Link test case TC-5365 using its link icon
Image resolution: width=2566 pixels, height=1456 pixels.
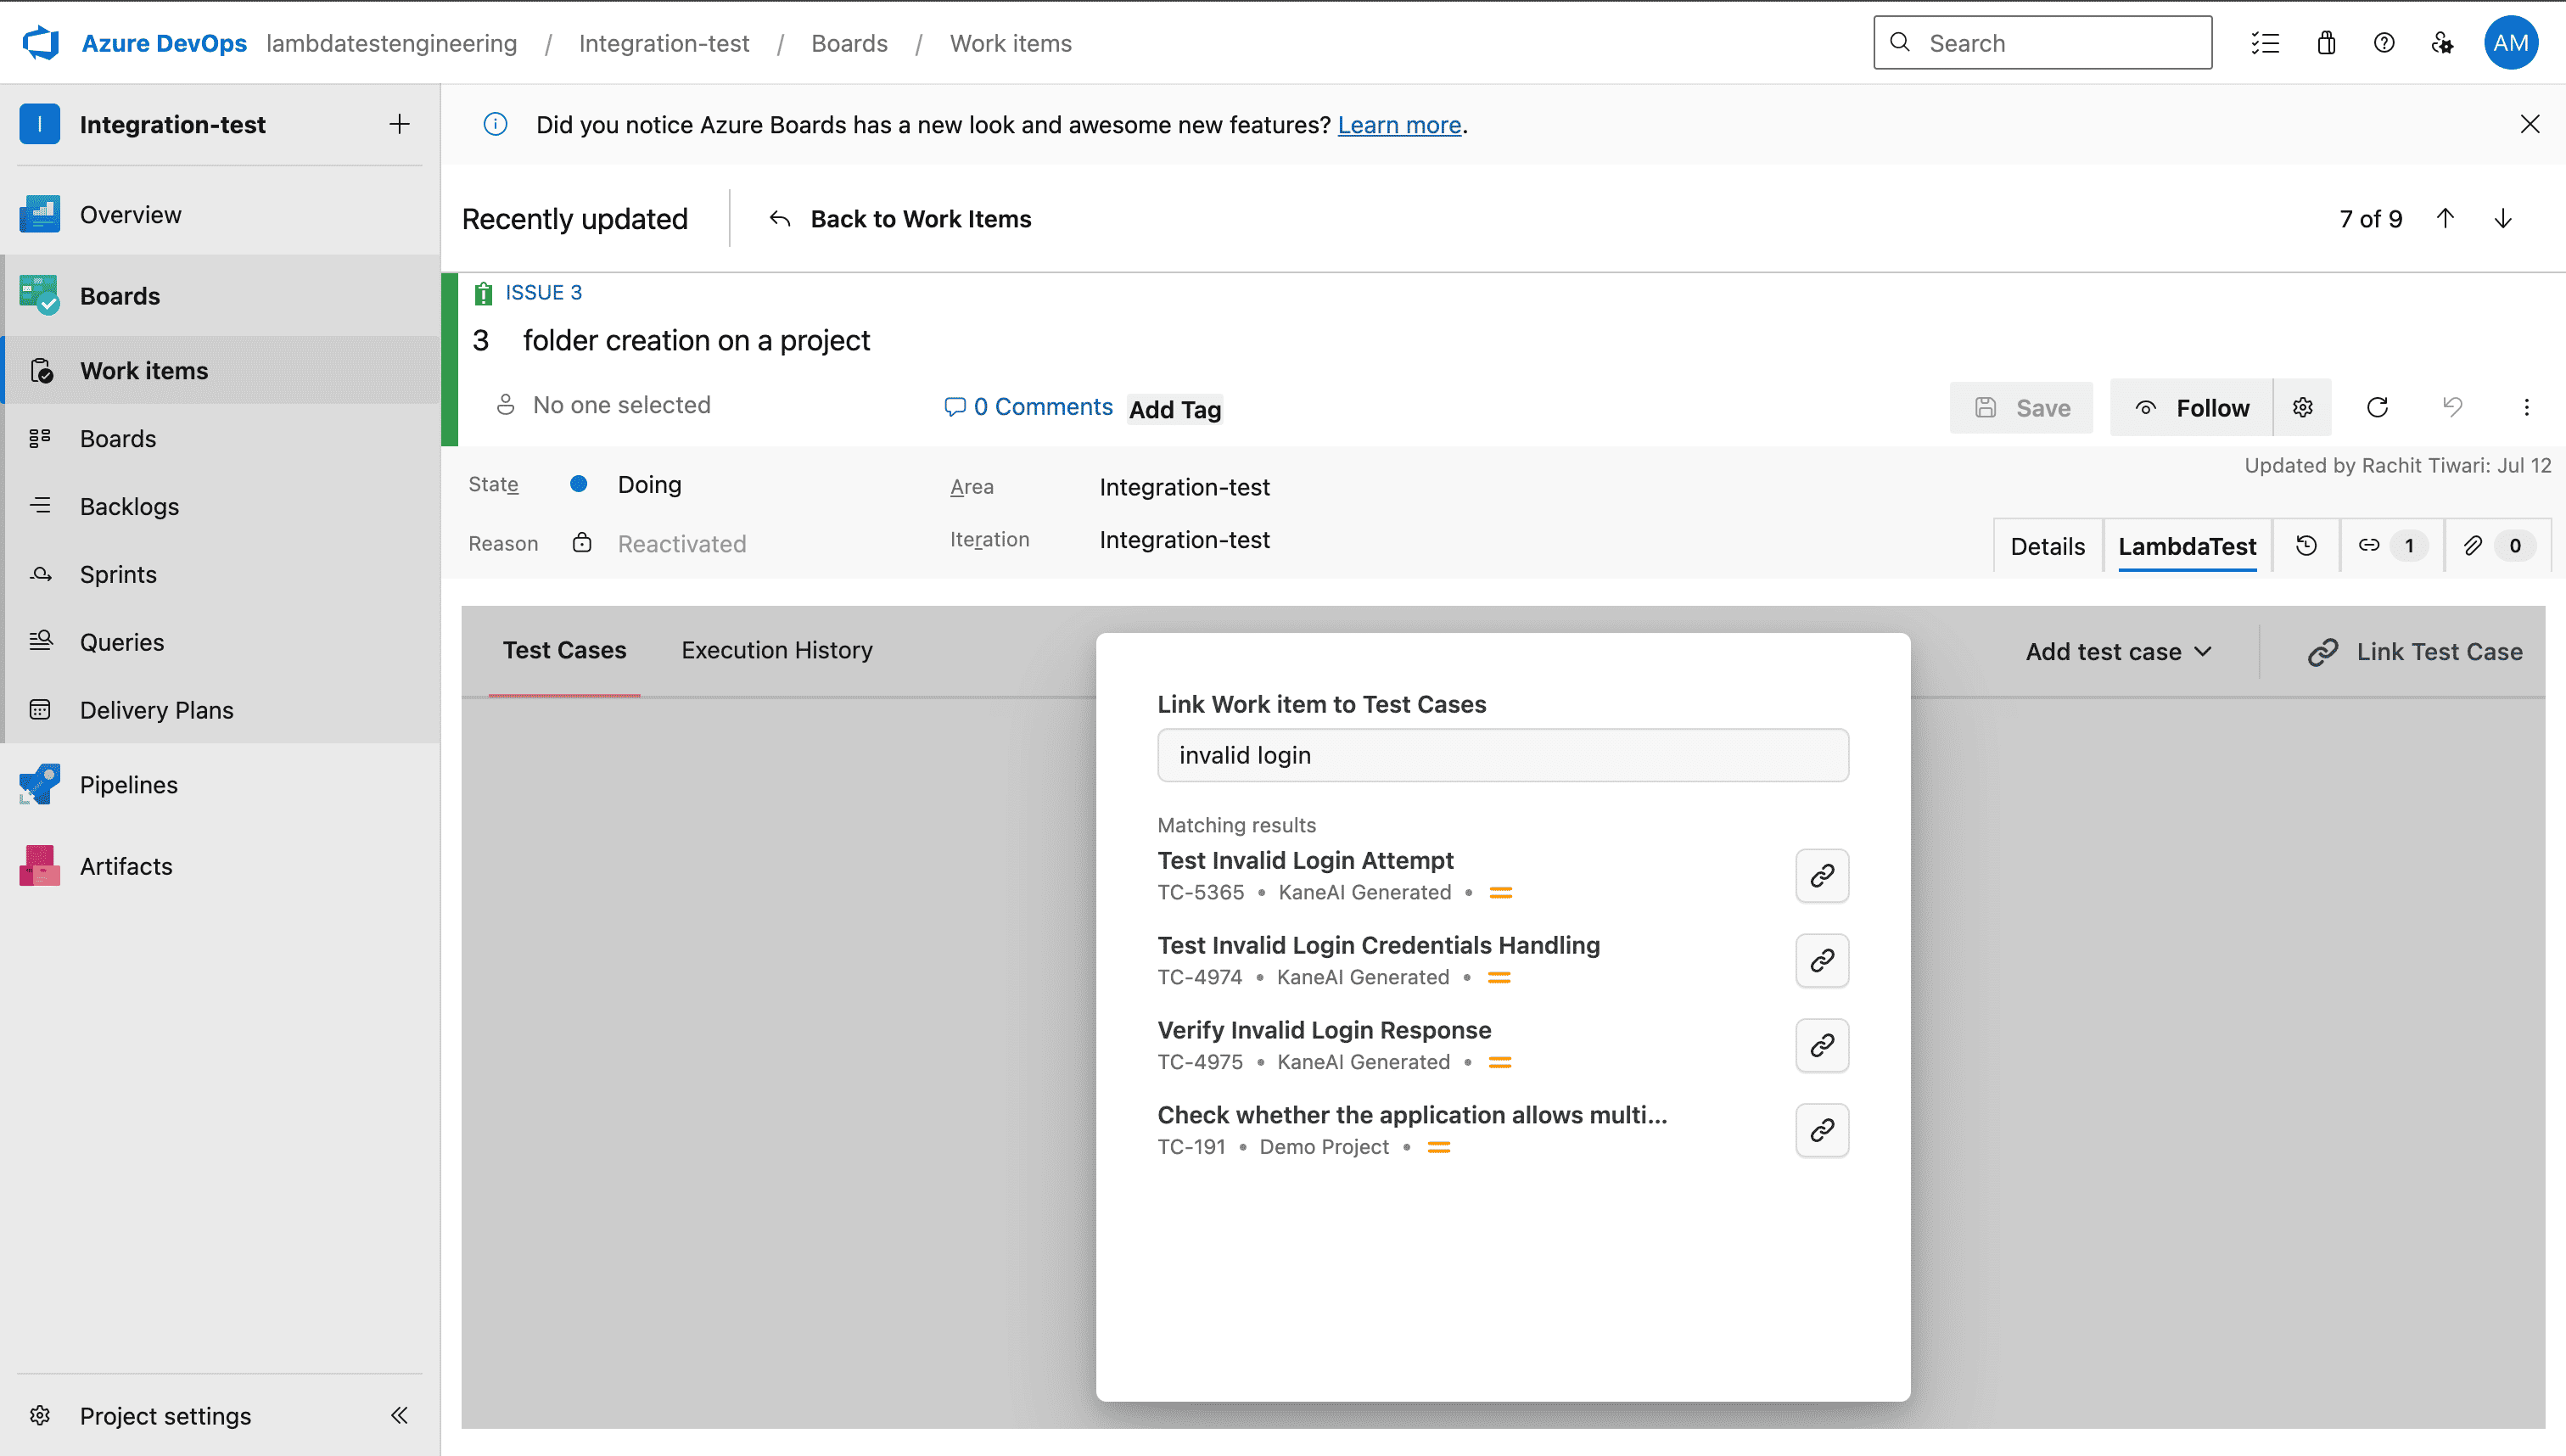1821,875
